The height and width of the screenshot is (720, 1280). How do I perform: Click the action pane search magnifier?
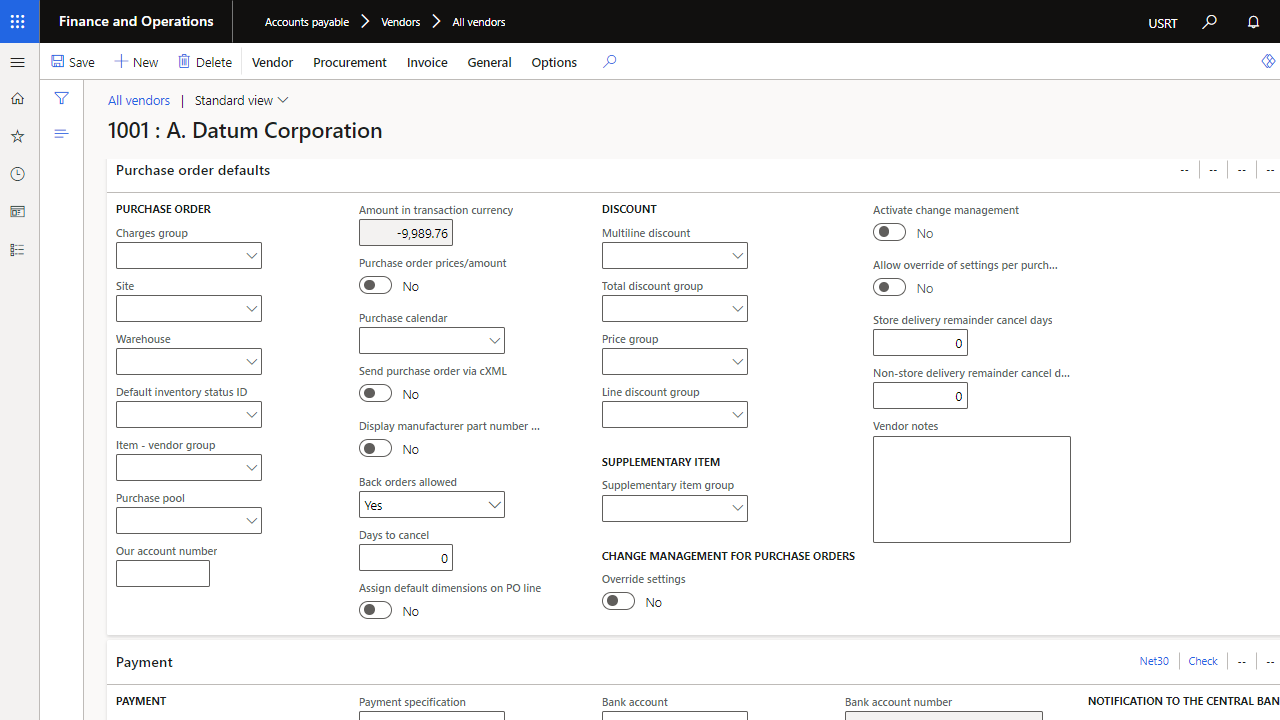(609, 62)
